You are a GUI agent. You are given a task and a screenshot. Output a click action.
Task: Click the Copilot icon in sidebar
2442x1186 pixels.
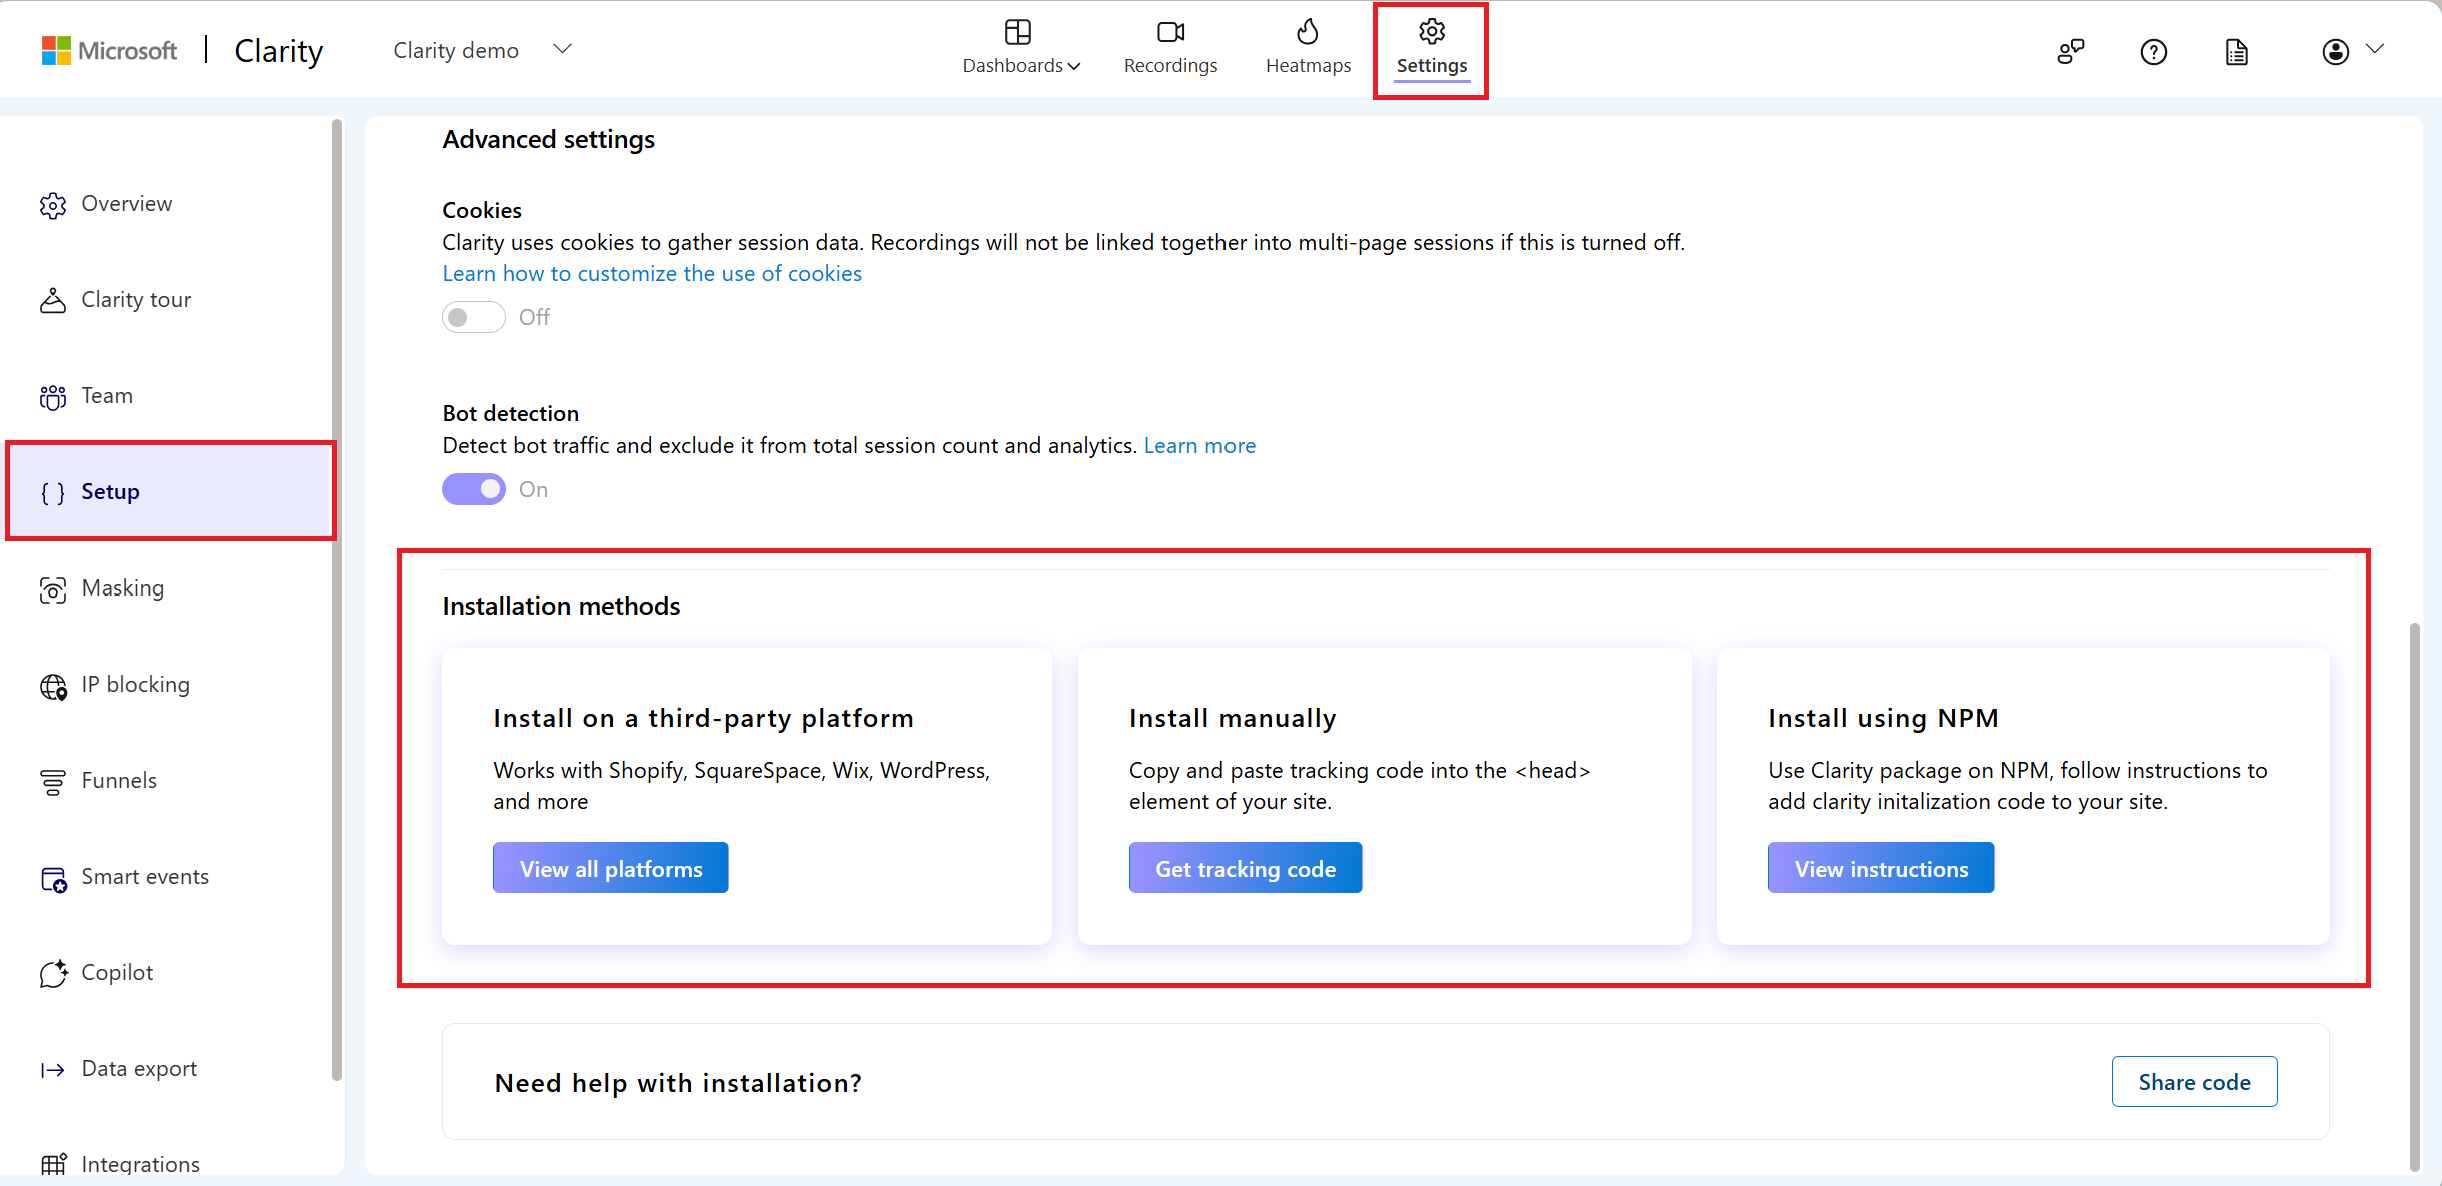click(x=55, y=971)
